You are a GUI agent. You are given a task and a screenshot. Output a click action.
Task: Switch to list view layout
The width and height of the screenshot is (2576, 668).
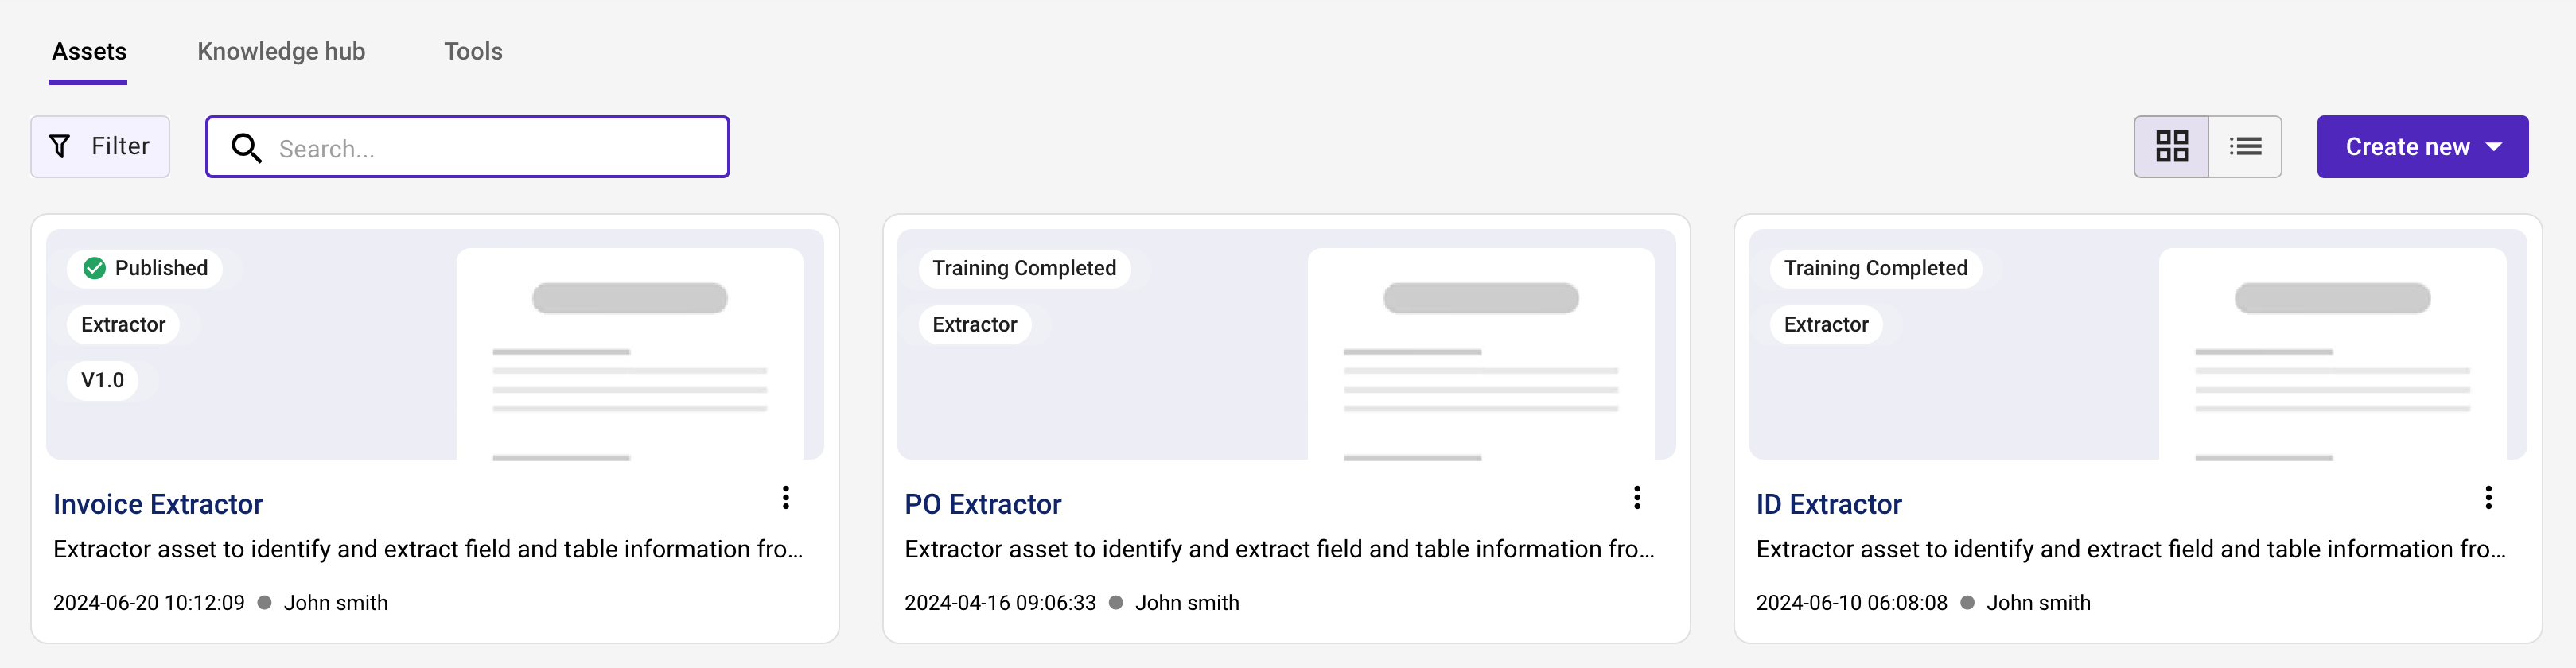click(x=2245, y=147)
